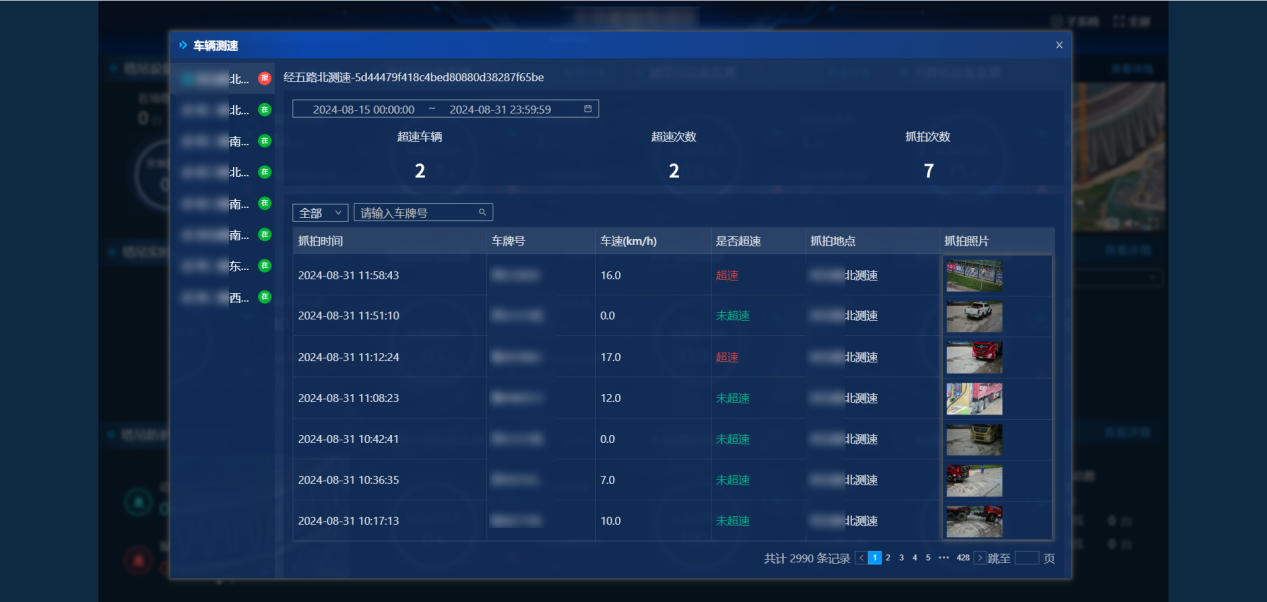Go to next page using right arrow
This screenshot has height=602, width=1267.
(980, 558)
